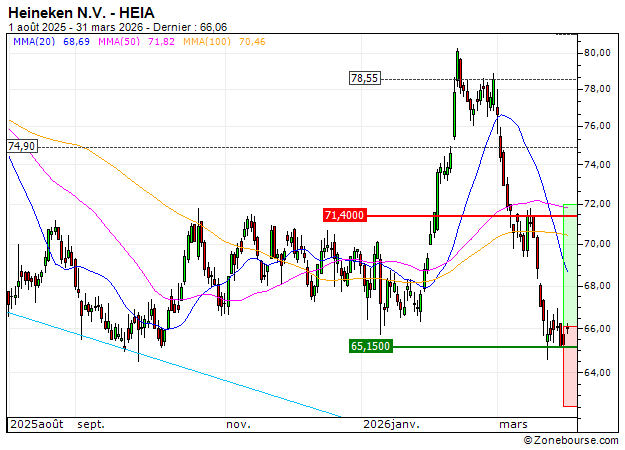
Task: Click the 72,00 value on price axis
Action: (x=599, y=204)
